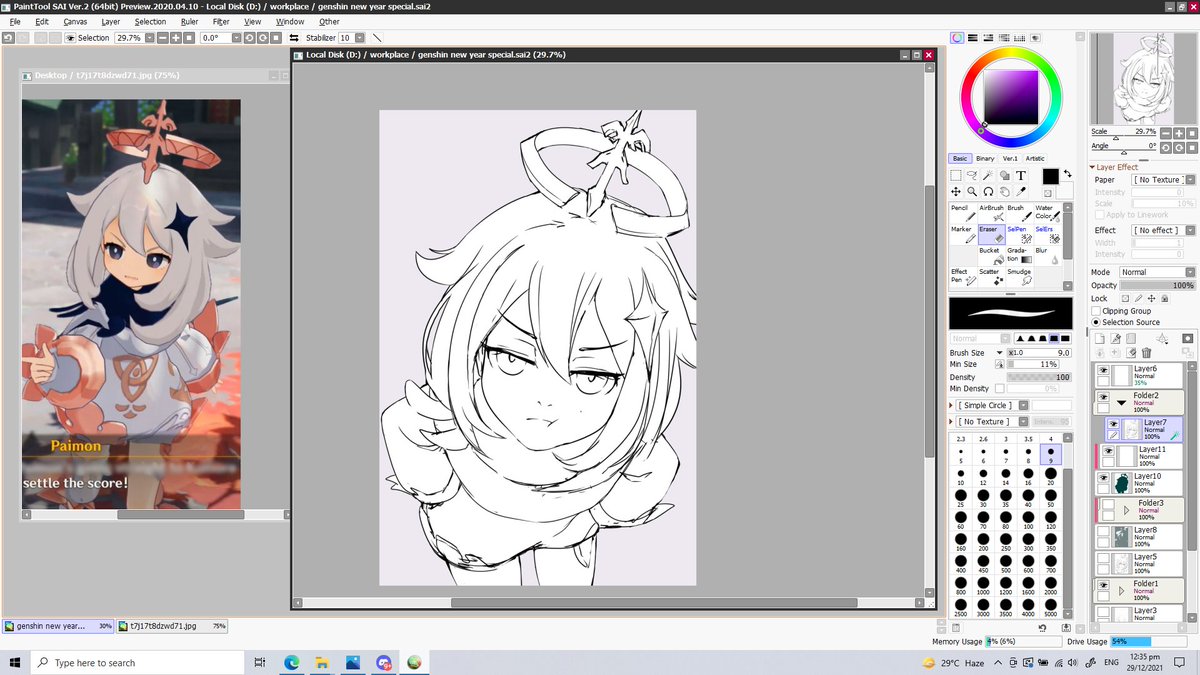The height and width of the screenshot is (675, 1200).
Task: Hide Folder1 using its eye icon
Action: tap(1104, 585)
